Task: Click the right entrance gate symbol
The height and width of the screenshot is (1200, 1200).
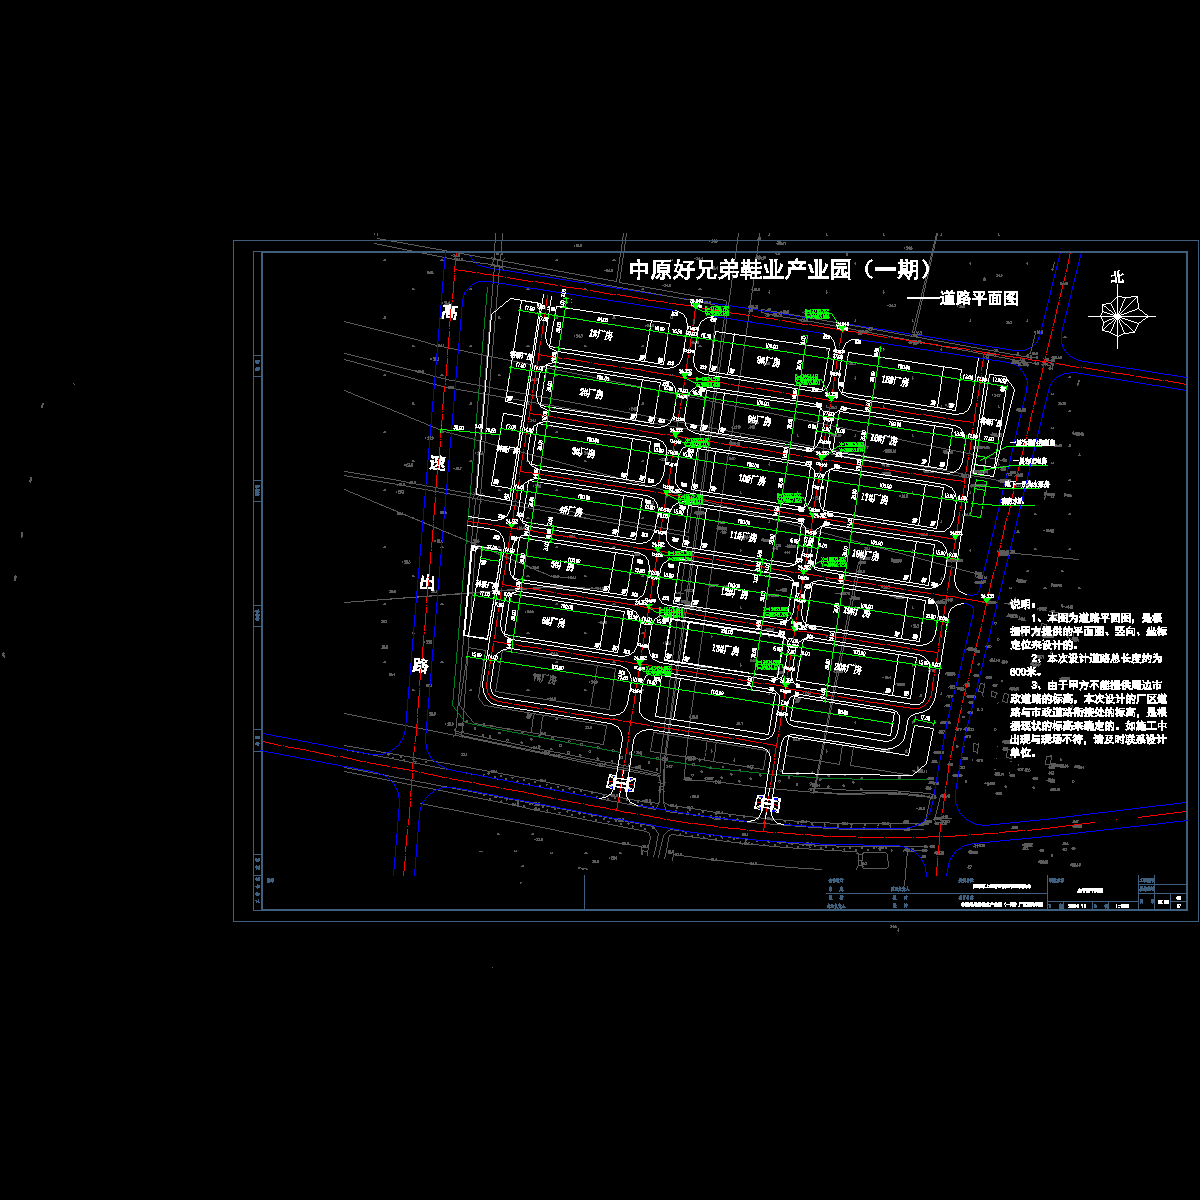Action: point(768,803)
